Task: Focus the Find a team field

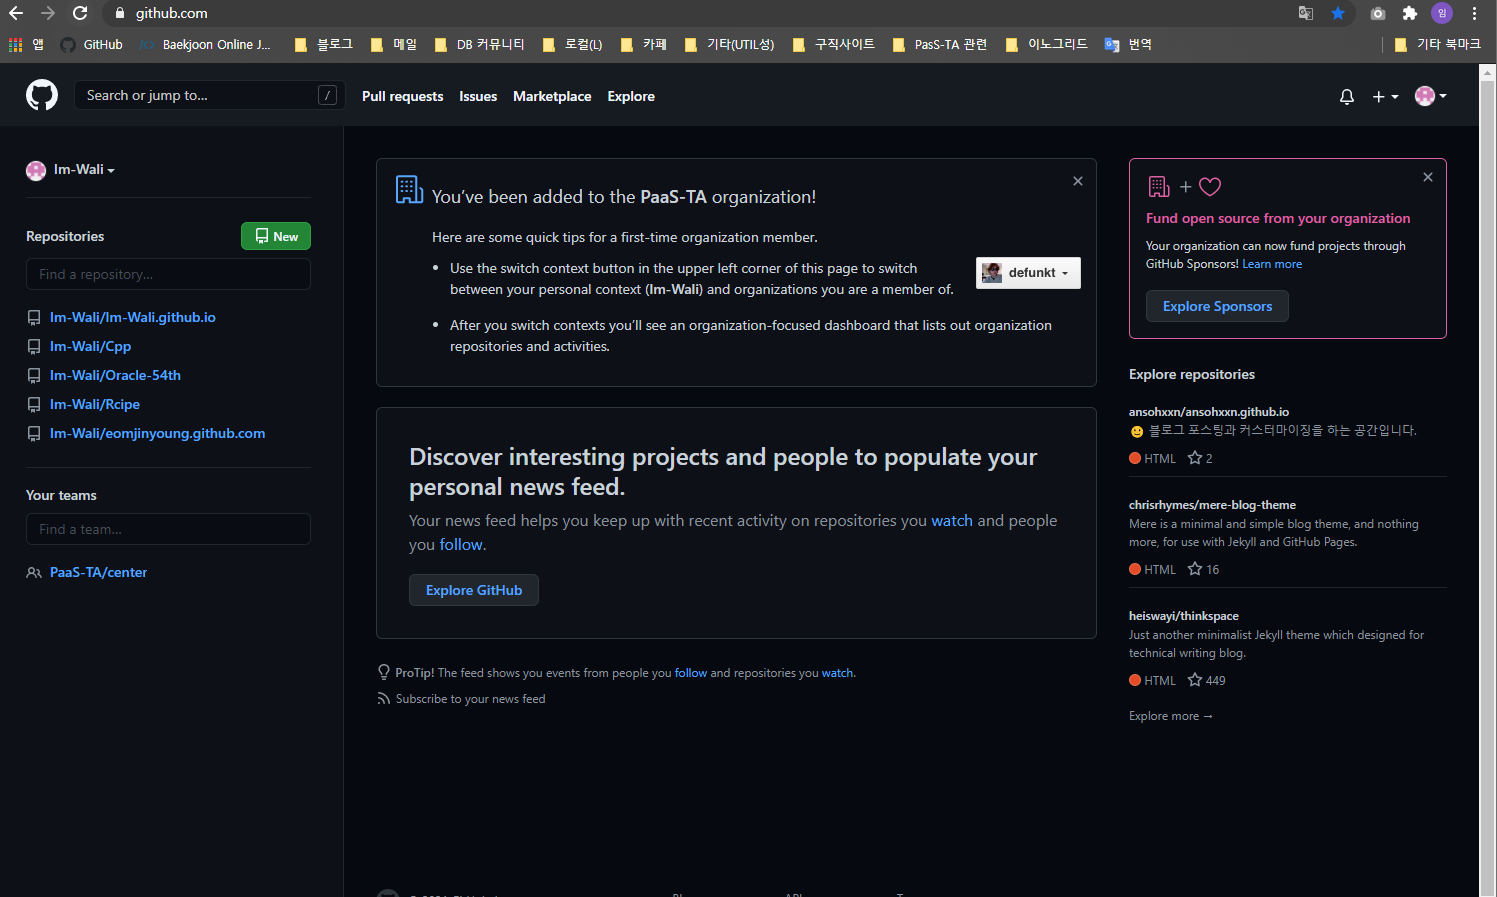Action: click(168, 529)
